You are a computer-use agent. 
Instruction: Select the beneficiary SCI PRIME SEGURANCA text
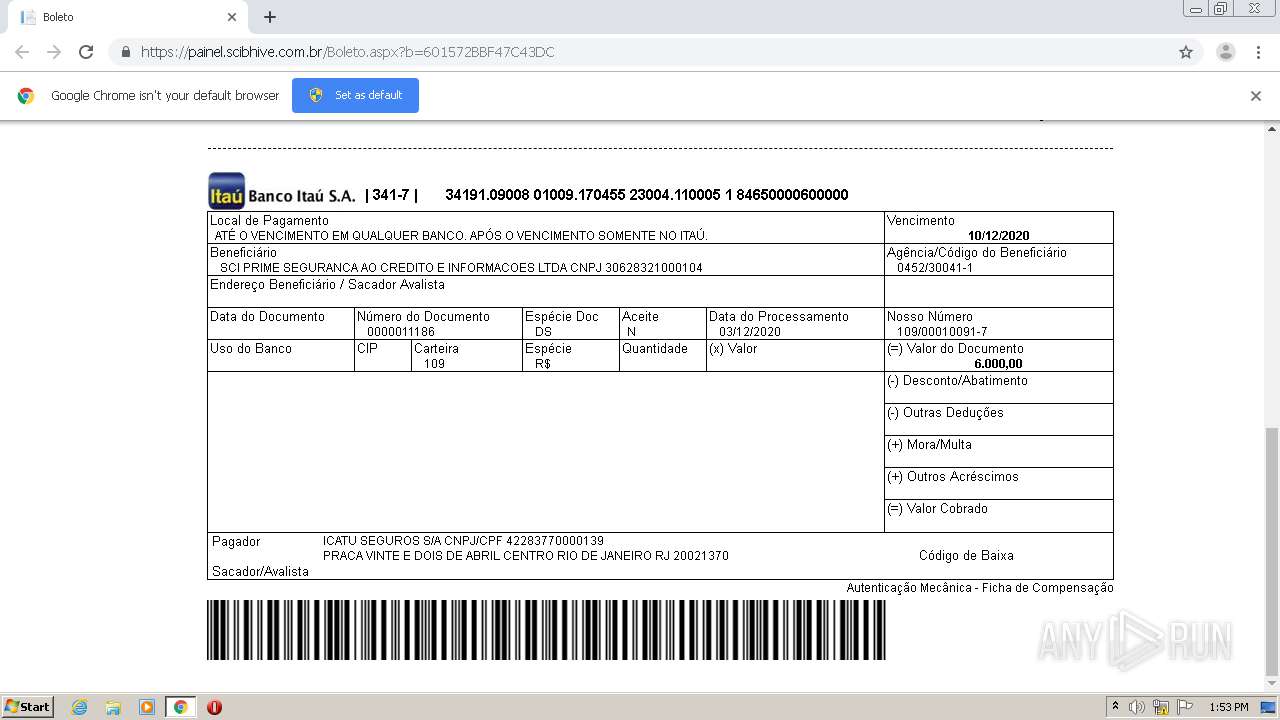tap(461, 268)
